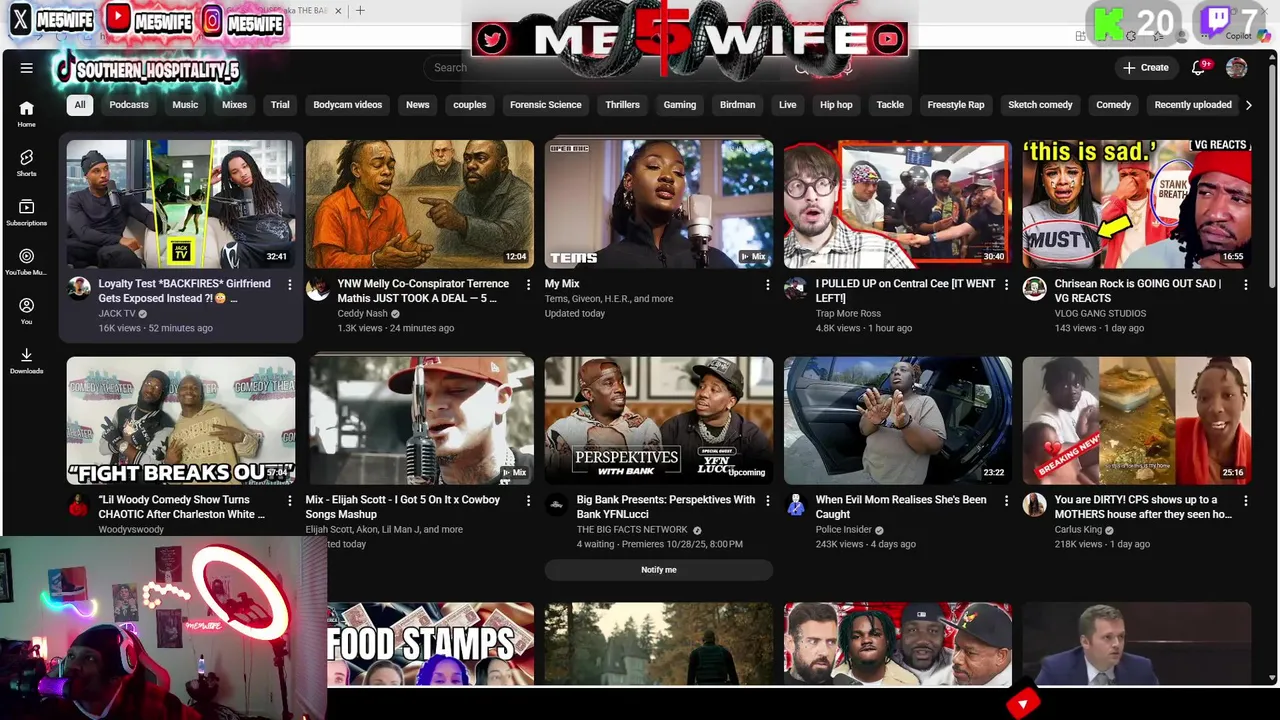Select the Thrillers filter chip

click(x=622, y=105)
